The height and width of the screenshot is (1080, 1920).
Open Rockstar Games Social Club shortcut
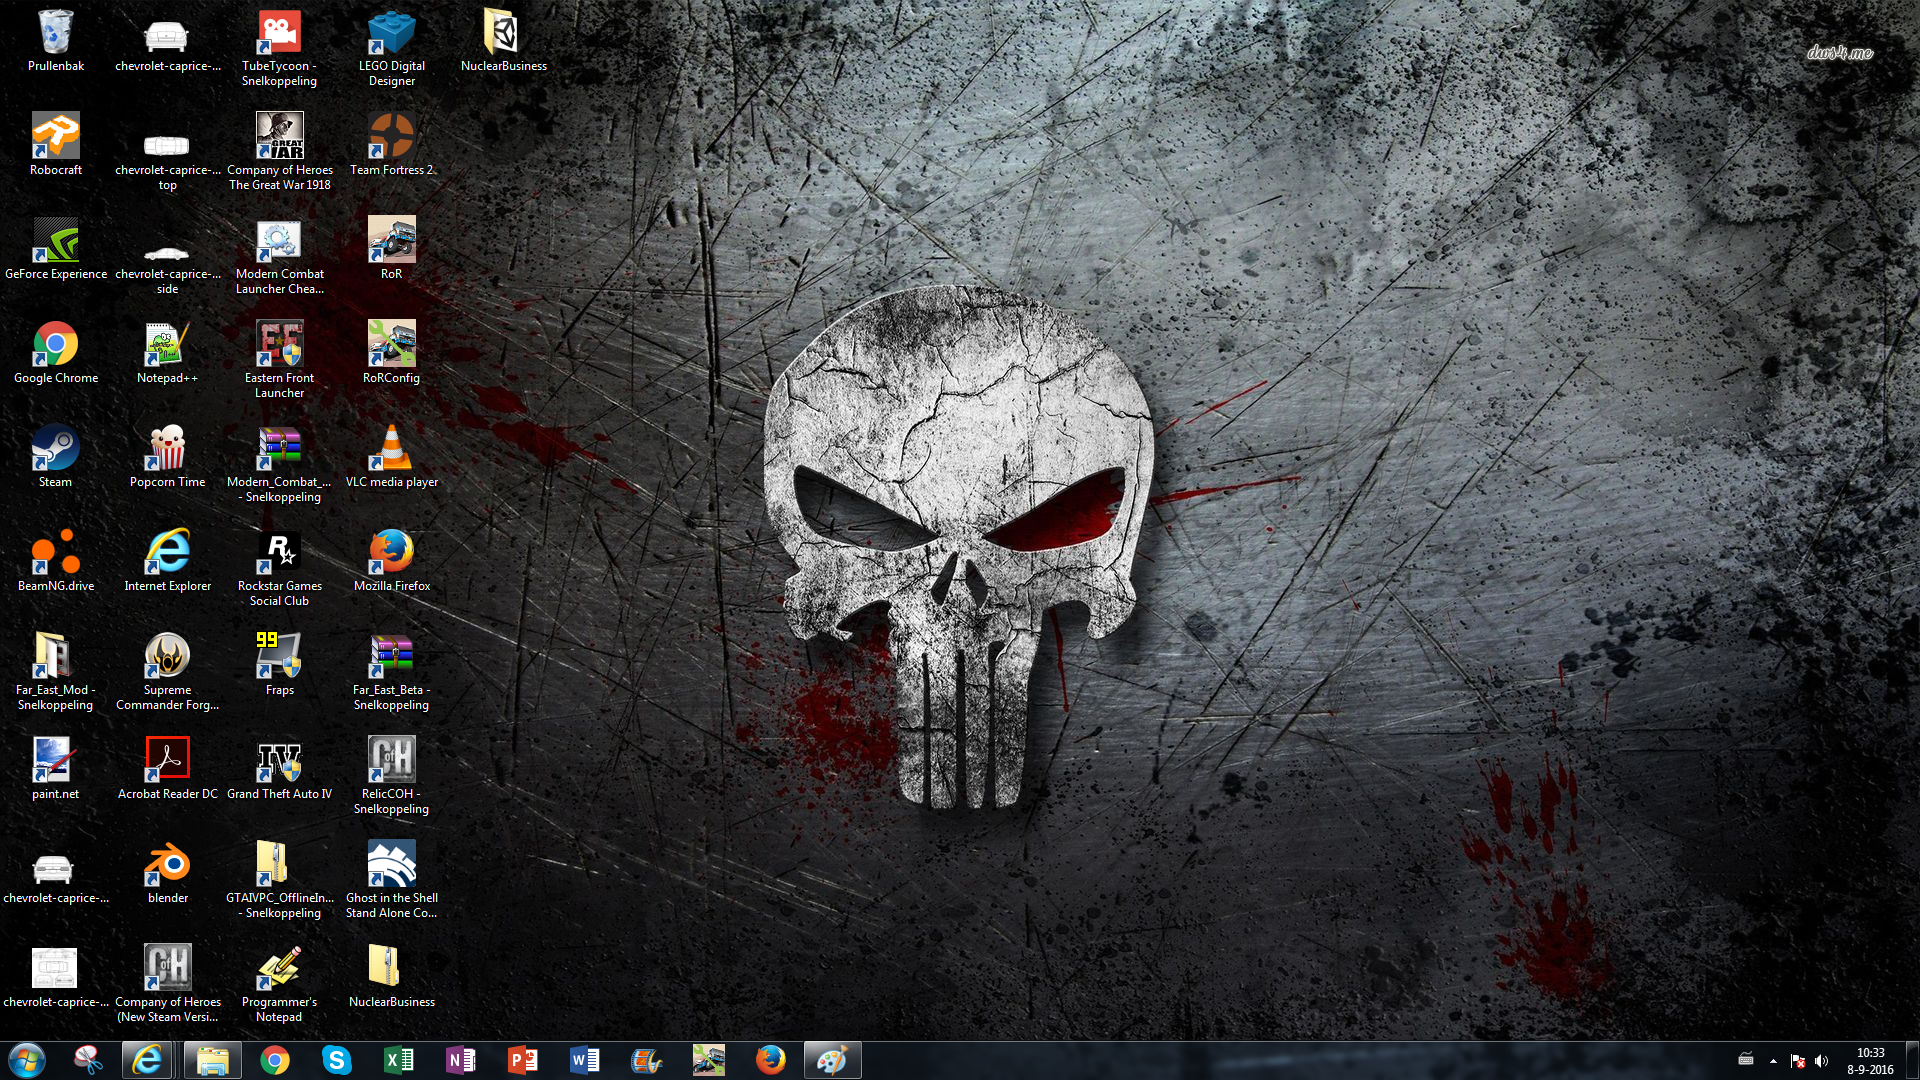280,568
